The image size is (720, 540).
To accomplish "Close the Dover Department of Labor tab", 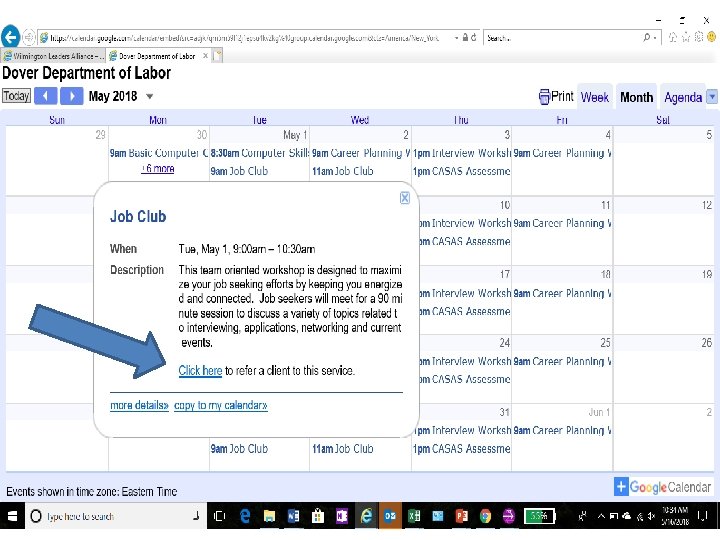I will (x=205, y=56).
